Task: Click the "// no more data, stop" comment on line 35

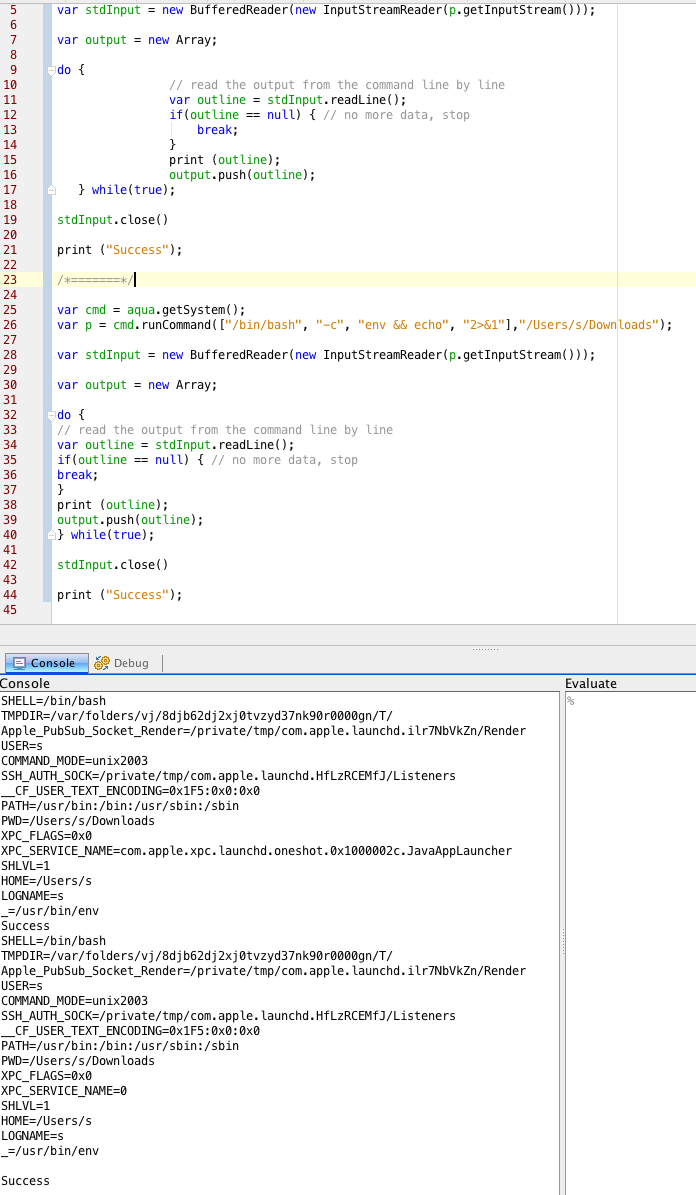Action: tap(284, 460)
